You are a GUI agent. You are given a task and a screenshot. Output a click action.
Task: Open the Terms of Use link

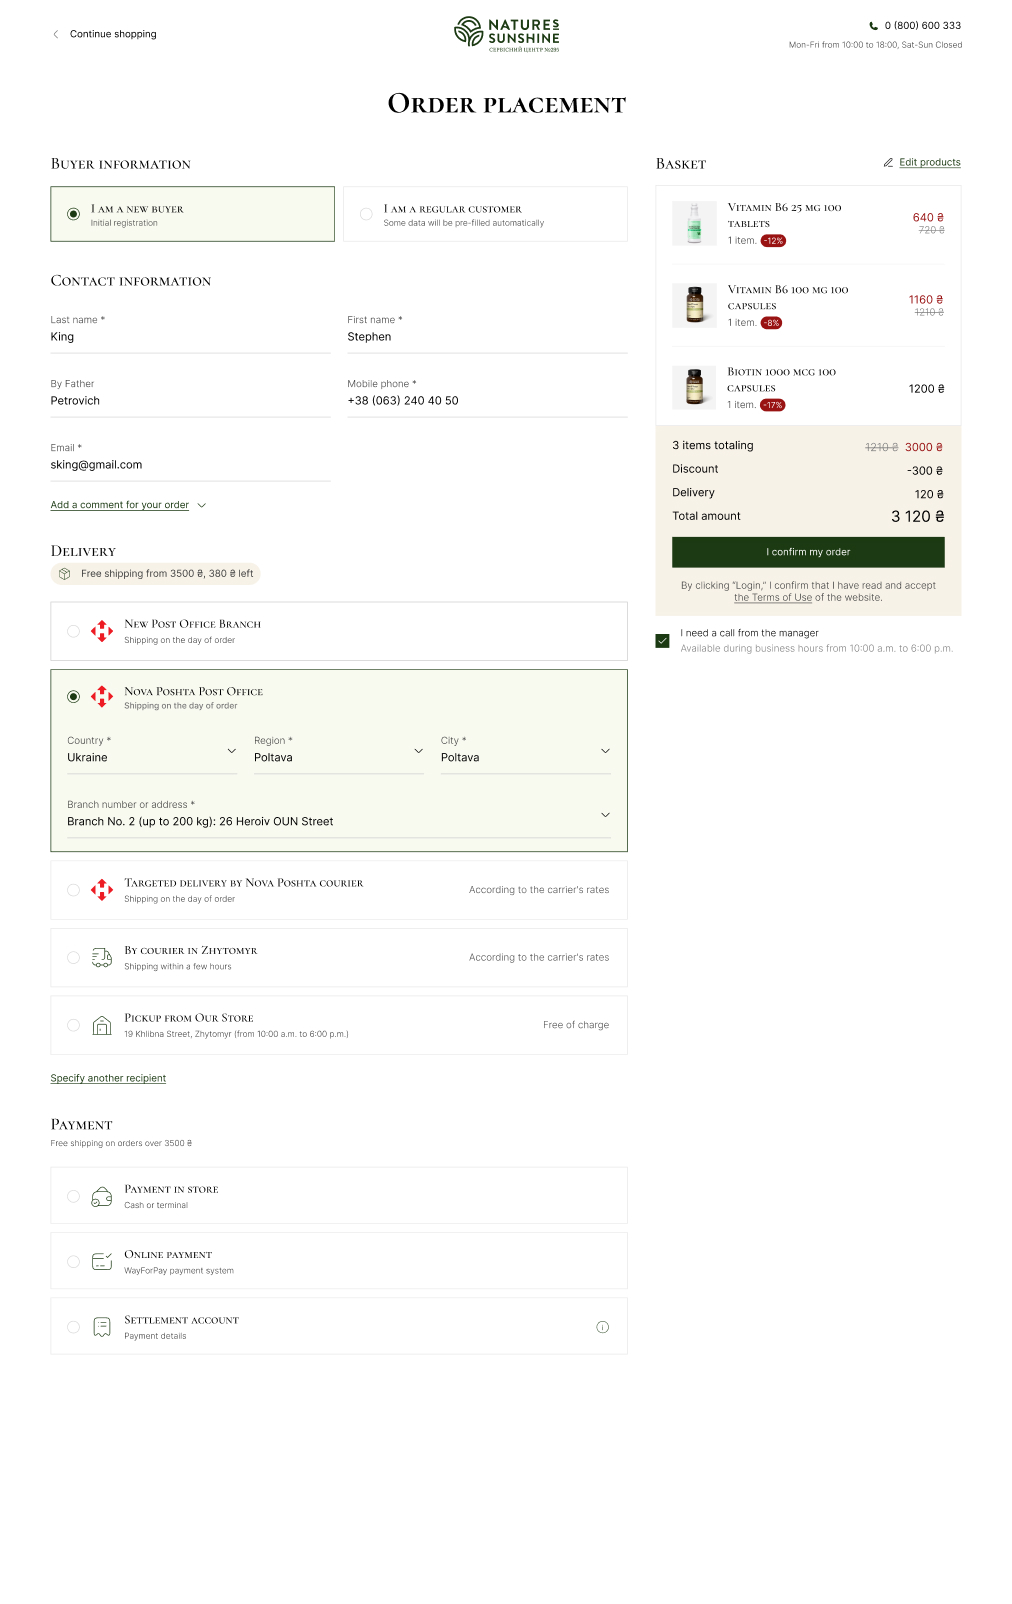tap(773, 598)
